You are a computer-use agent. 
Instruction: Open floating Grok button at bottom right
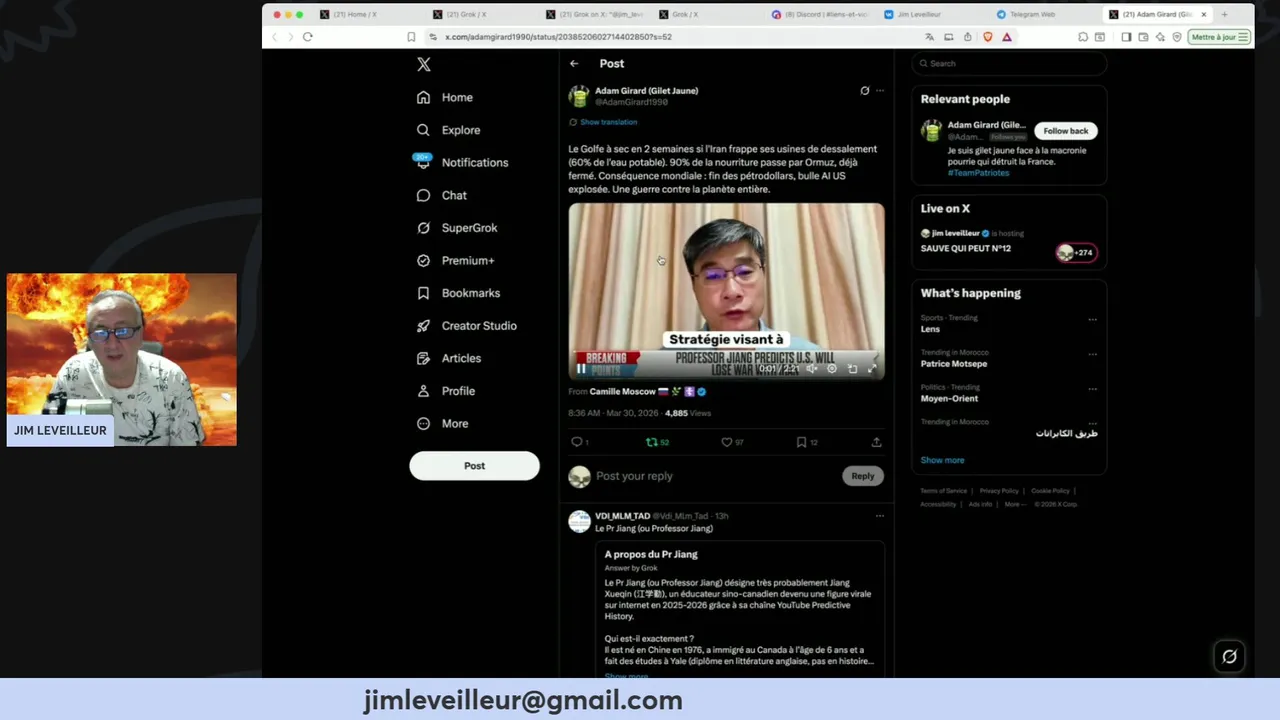click(x=1229, y=656)
